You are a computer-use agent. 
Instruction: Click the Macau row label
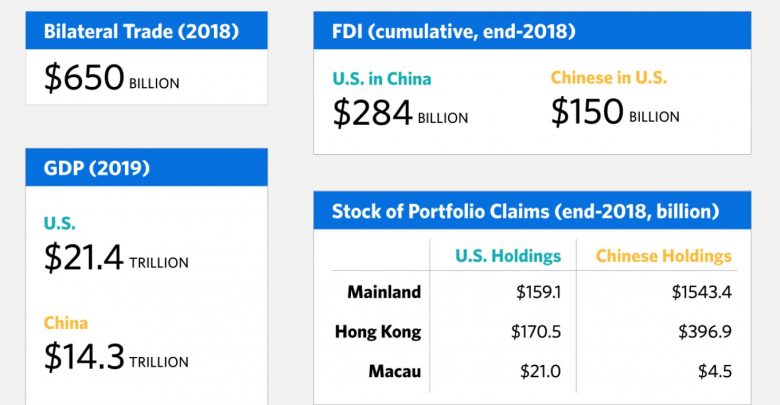pyautogui.click(x=393, y=371)
